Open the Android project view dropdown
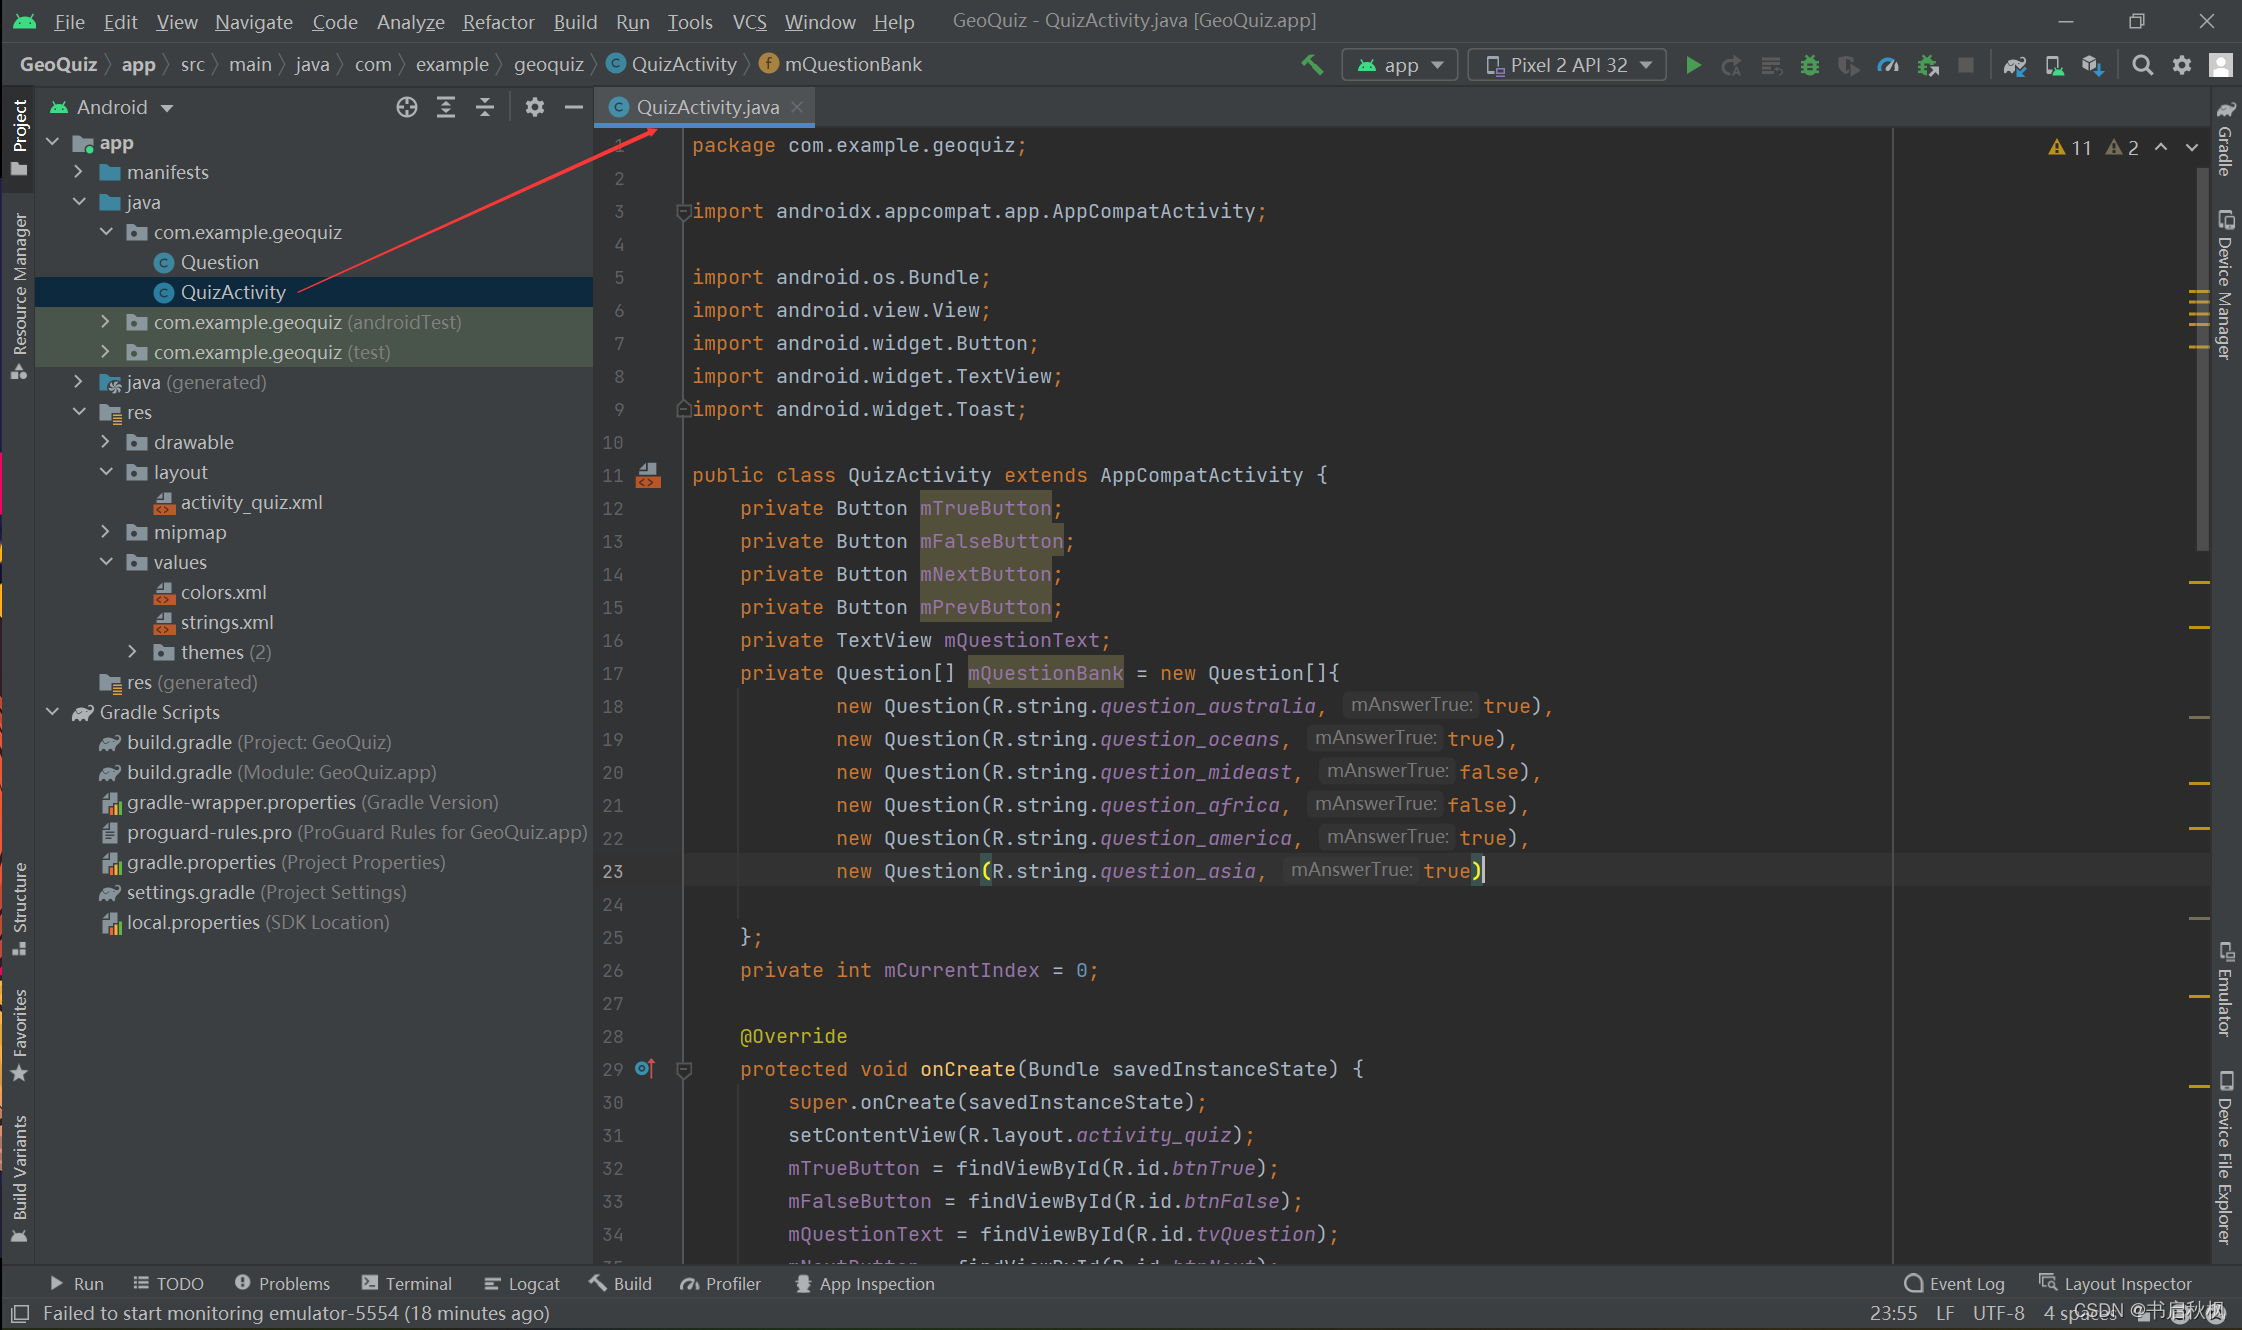The height and width of the screenshot is (1330, 2242). click(x=112, y=107)
